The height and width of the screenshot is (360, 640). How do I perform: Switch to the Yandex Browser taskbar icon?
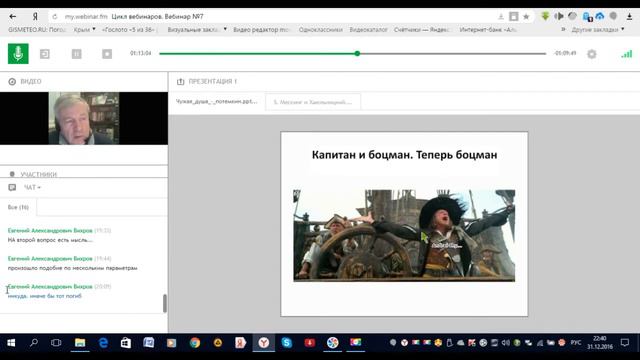tap(264, 343)
